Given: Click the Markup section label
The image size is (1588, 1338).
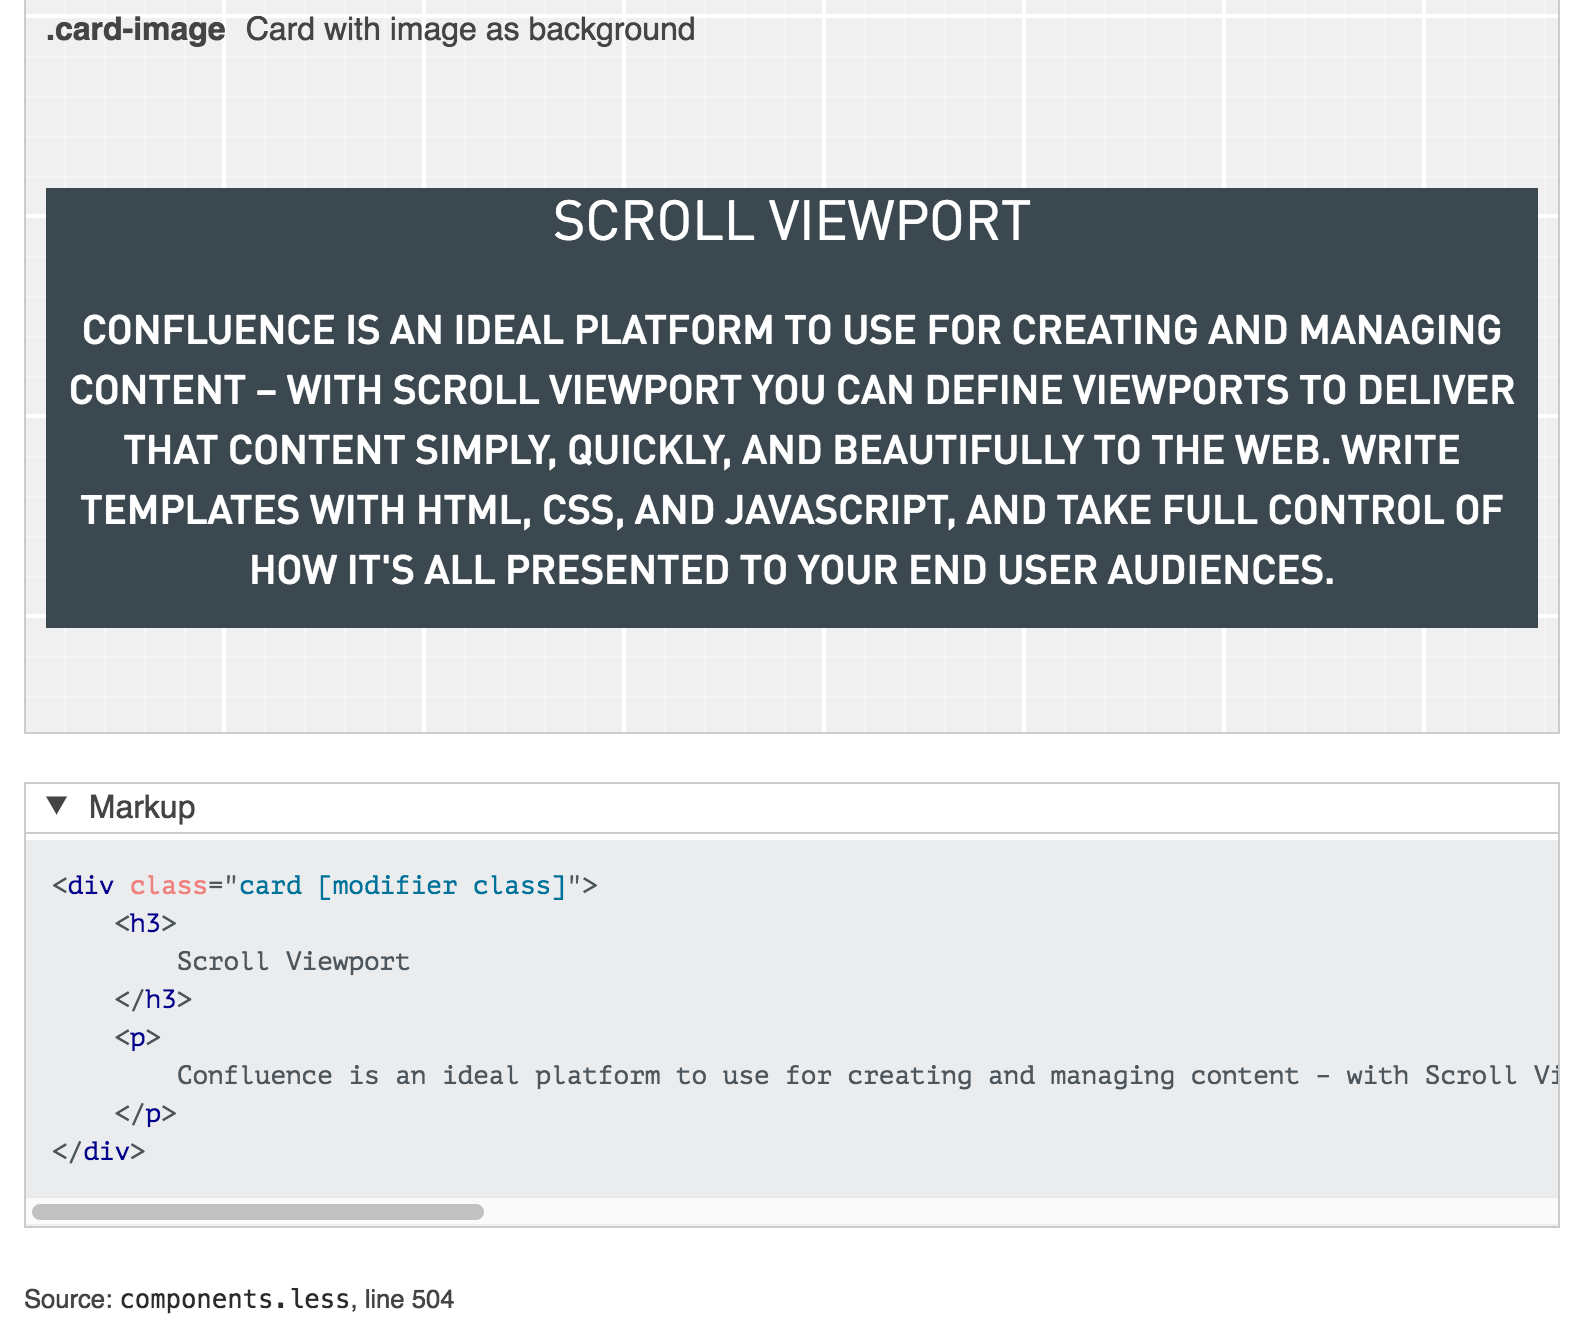Looking at the screenshot, I should click(x=142, y=807).
